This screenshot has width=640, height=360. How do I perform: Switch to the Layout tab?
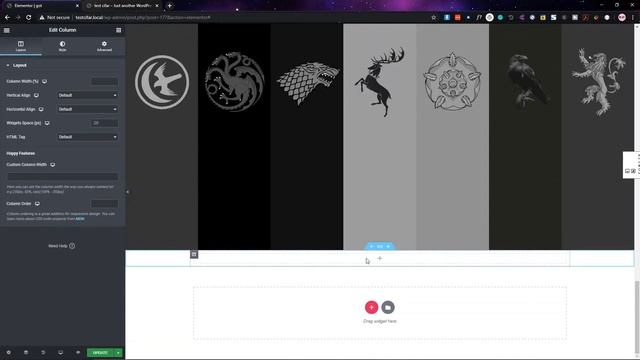tap(21, 46)
